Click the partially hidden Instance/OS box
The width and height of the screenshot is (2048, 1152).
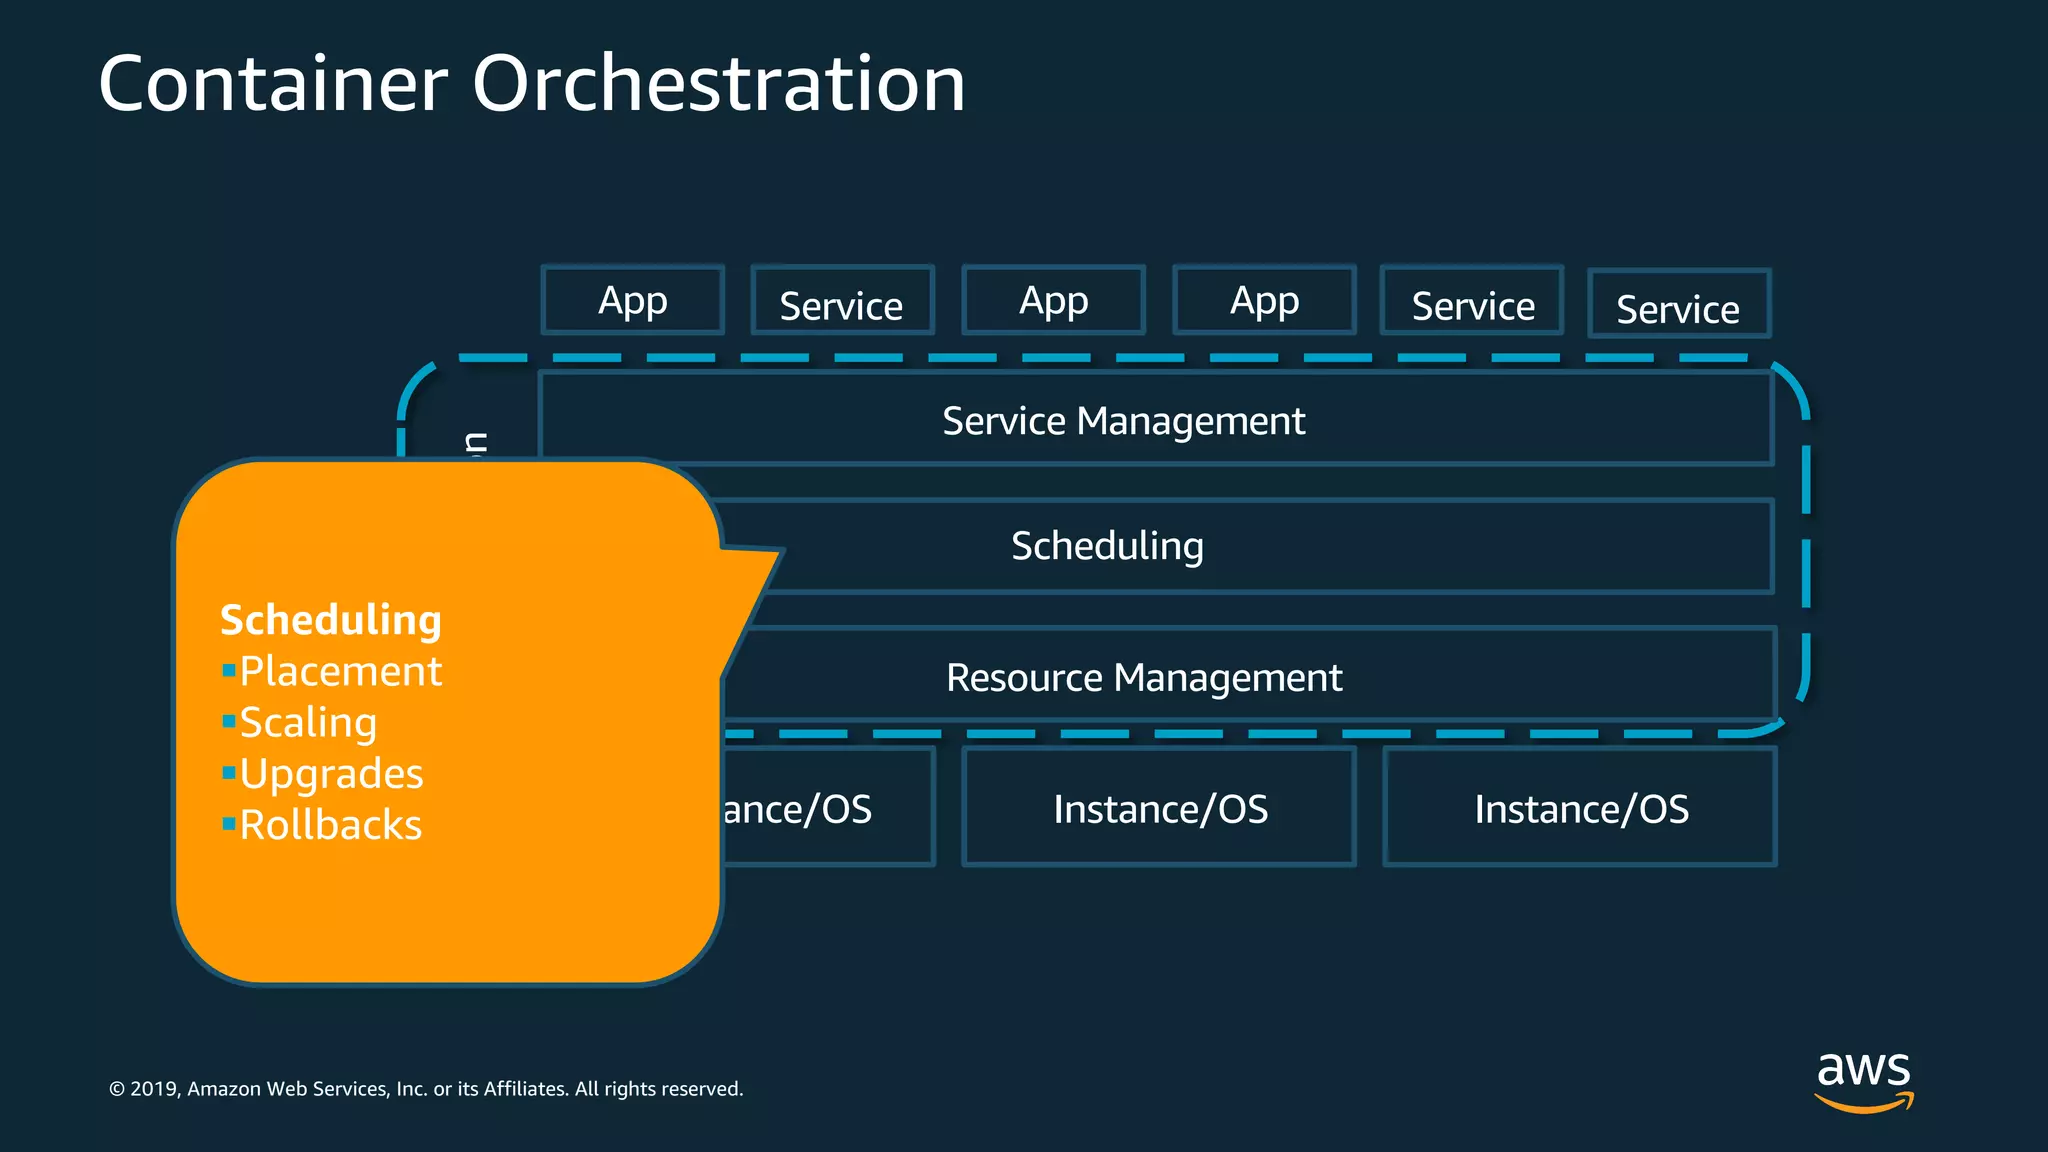pos(810,808)
